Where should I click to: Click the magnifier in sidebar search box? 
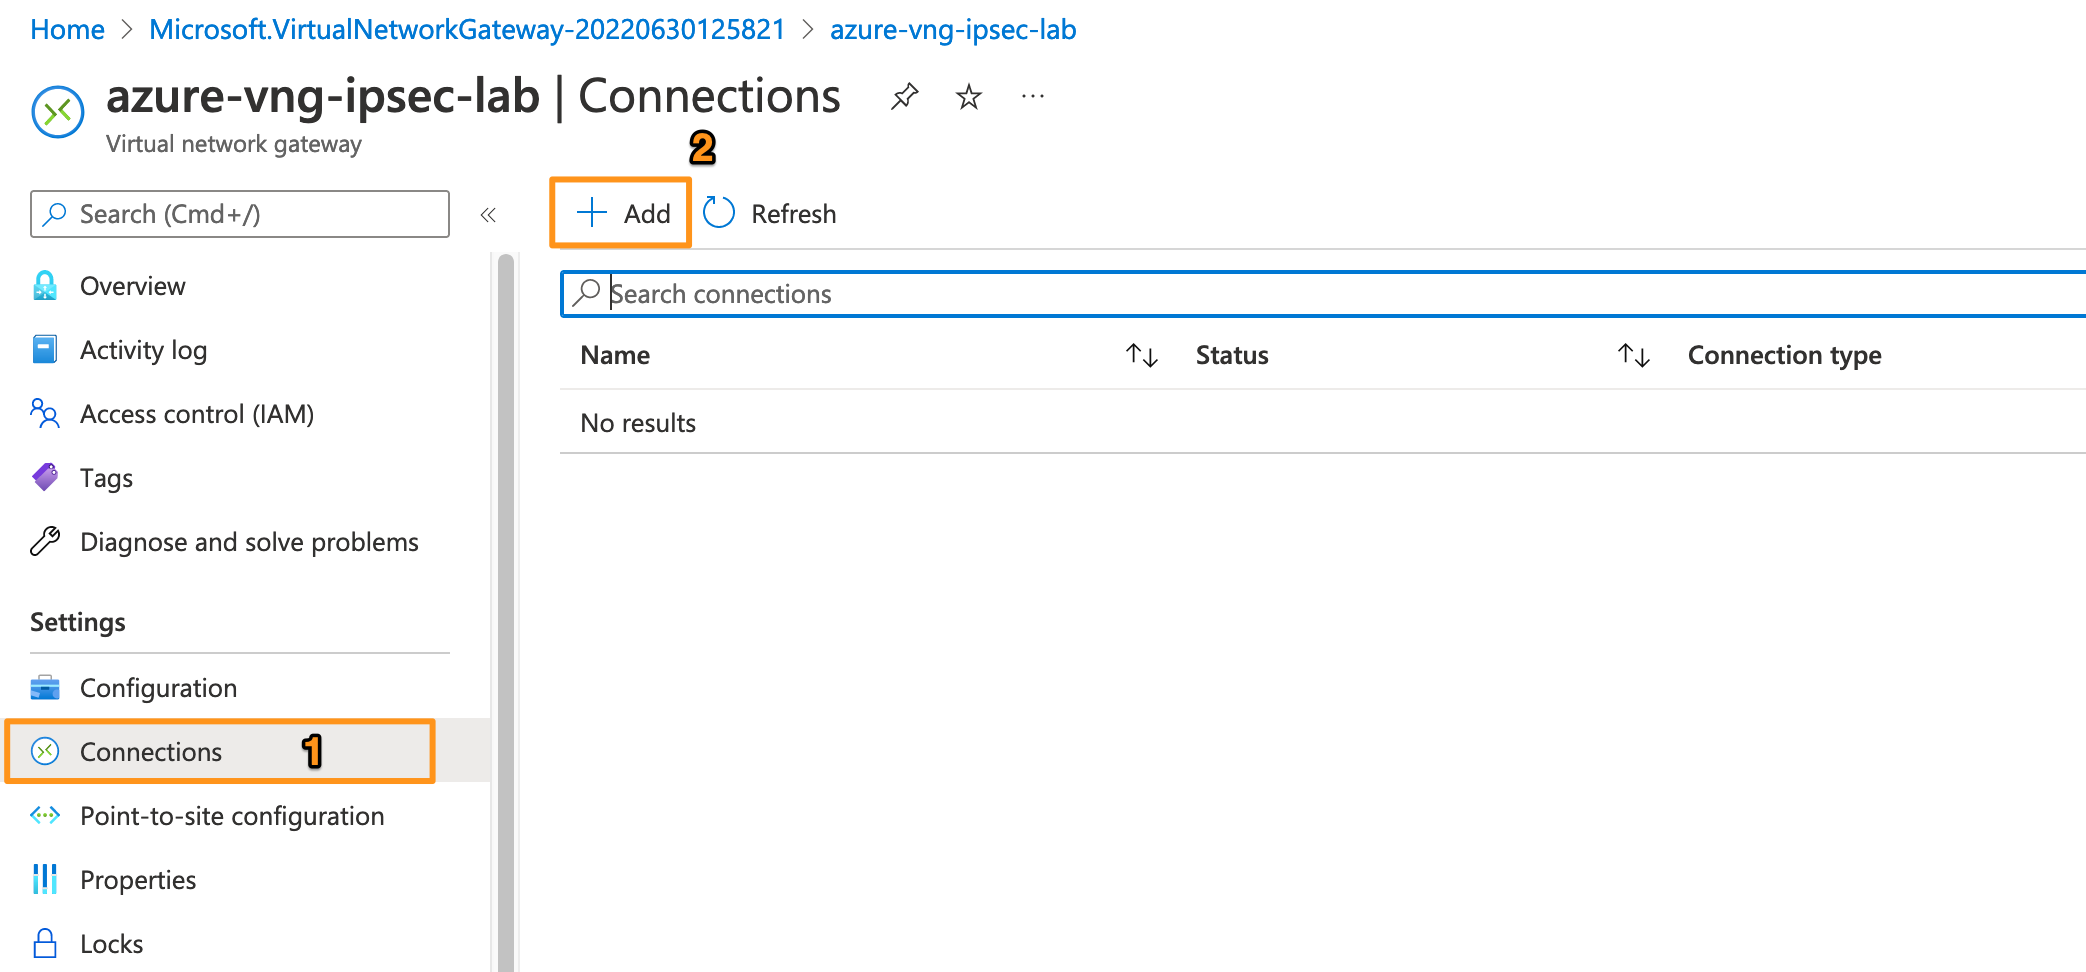point(56,214)
